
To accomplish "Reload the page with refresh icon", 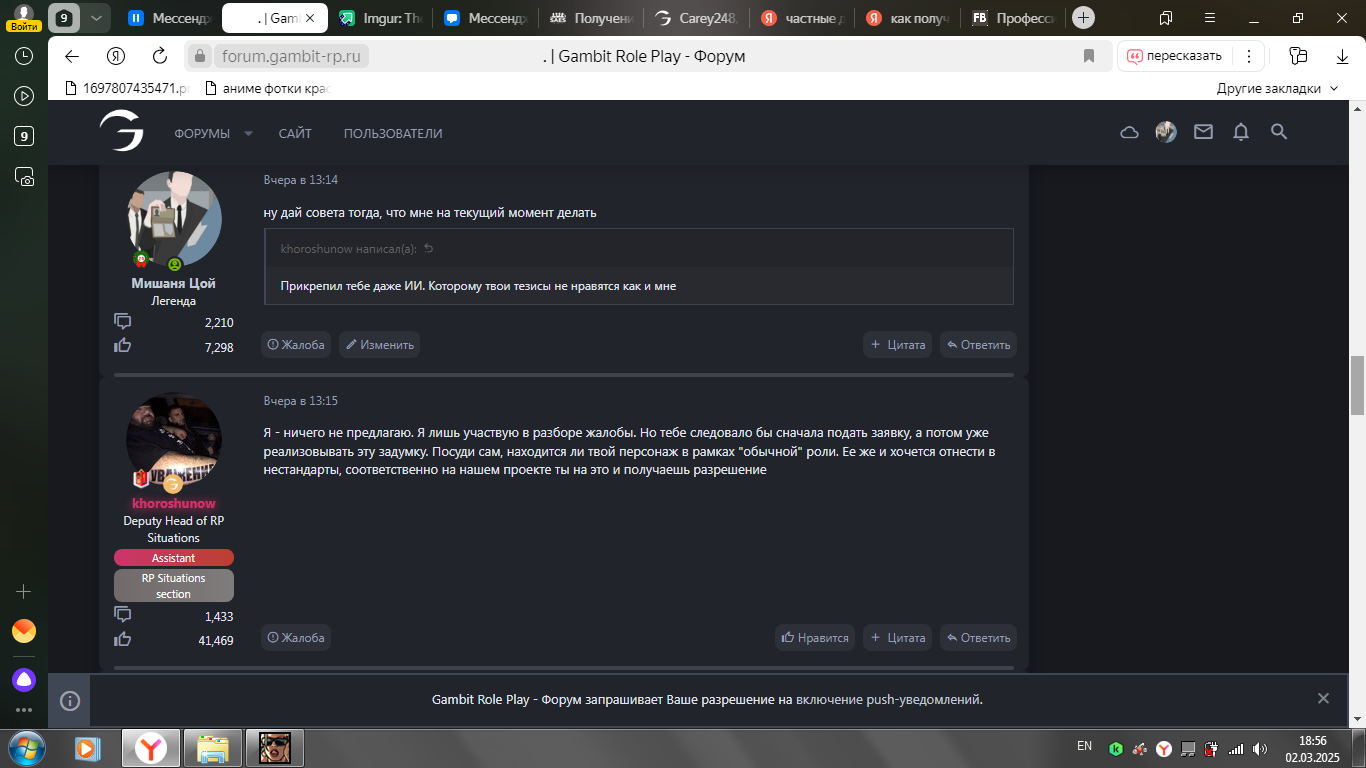I will pyautogui.click(x=160, y=56).
